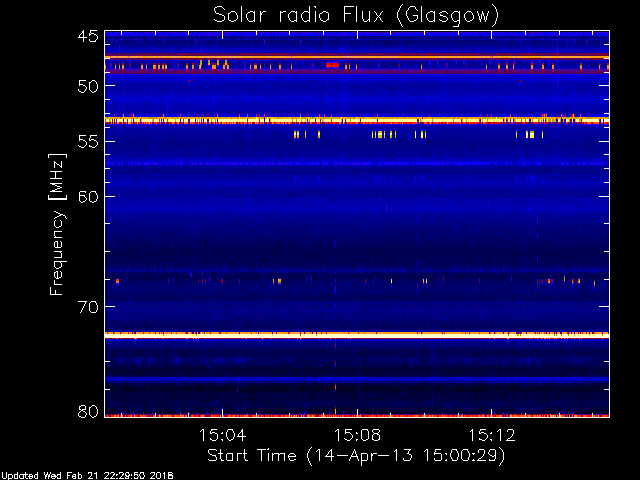Click the red burst blob near 48 MHz
Viewport: 640px width, 480px height.
click(x=332, y=65)
